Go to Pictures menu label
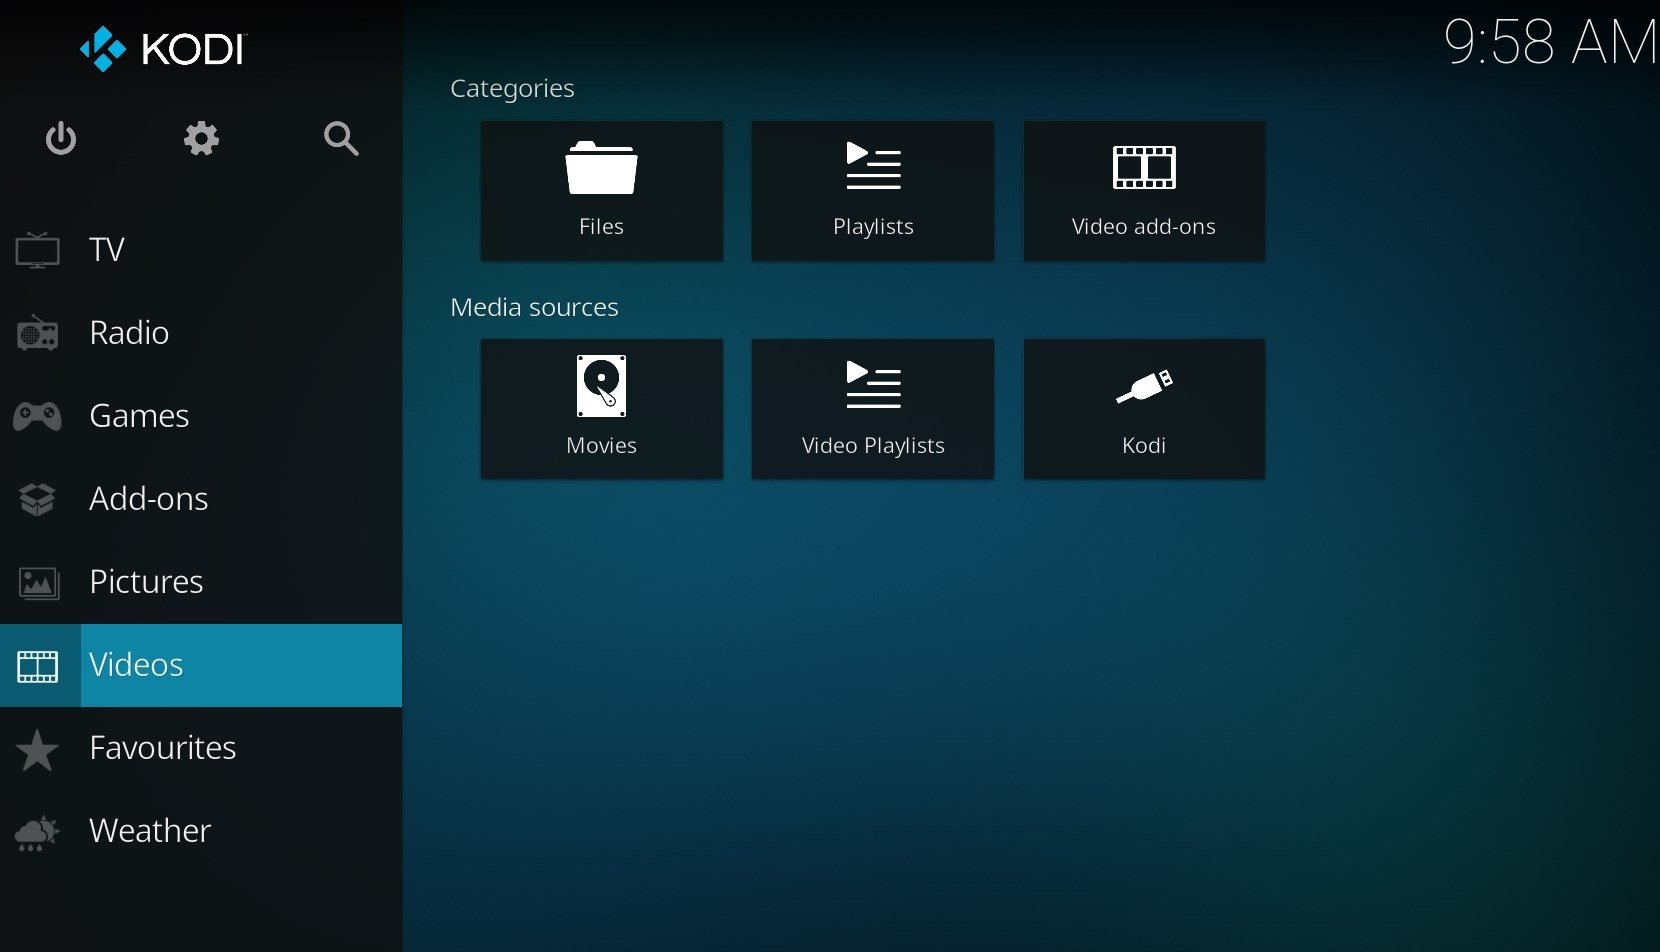 tap(146, 582)
